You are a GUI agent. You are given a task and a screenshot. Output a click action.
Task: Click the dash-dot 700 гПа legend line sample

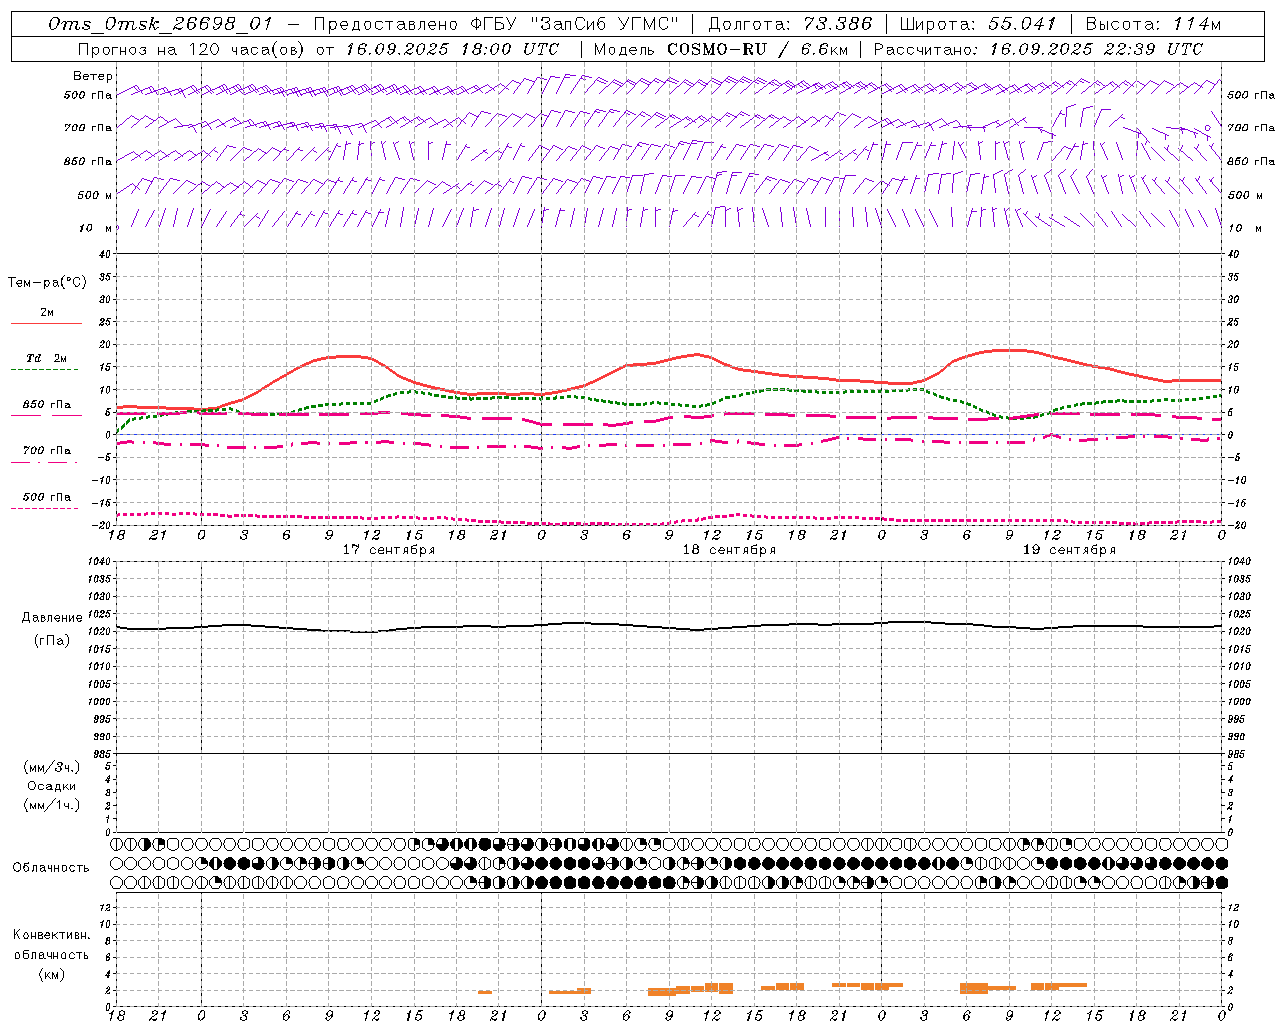(x=46, y=462)
